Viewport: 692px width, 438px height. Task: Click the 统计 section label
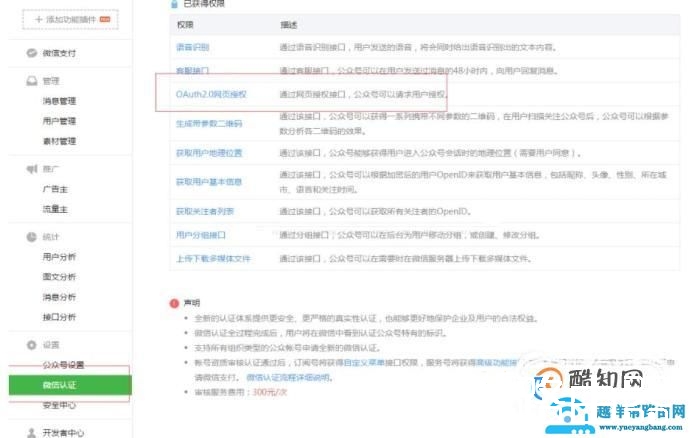[x=51, y=237]
